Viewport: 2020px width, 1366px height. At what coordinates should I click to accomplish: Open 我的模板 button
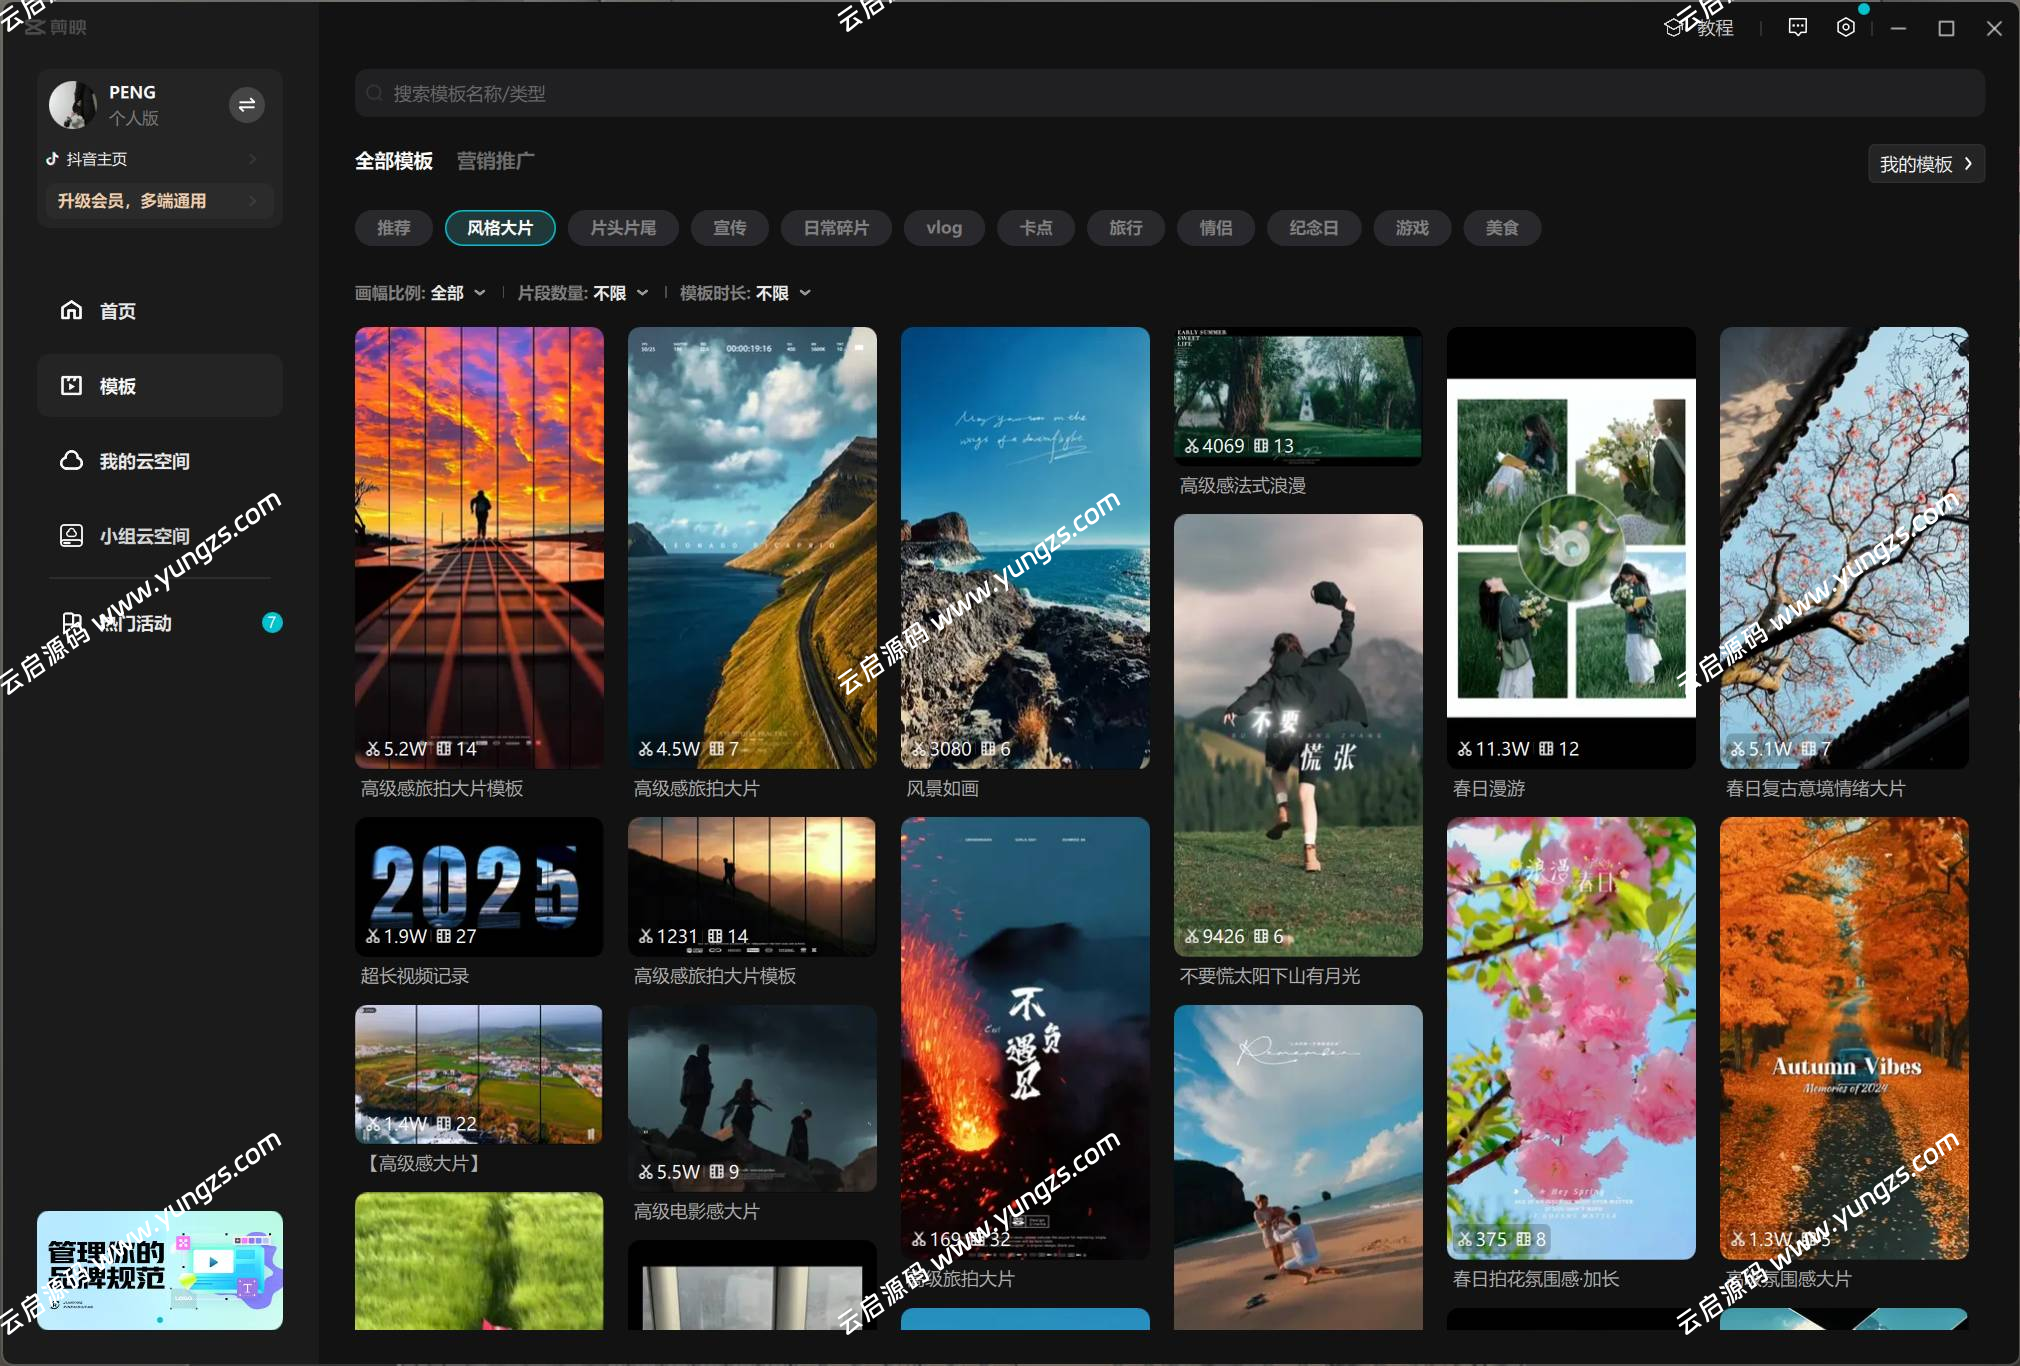click(x=1925, y=164)
